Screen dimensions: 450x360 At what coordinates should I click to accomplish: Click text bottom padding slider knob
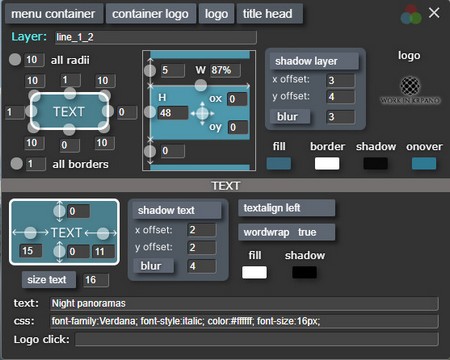[59, 251]
